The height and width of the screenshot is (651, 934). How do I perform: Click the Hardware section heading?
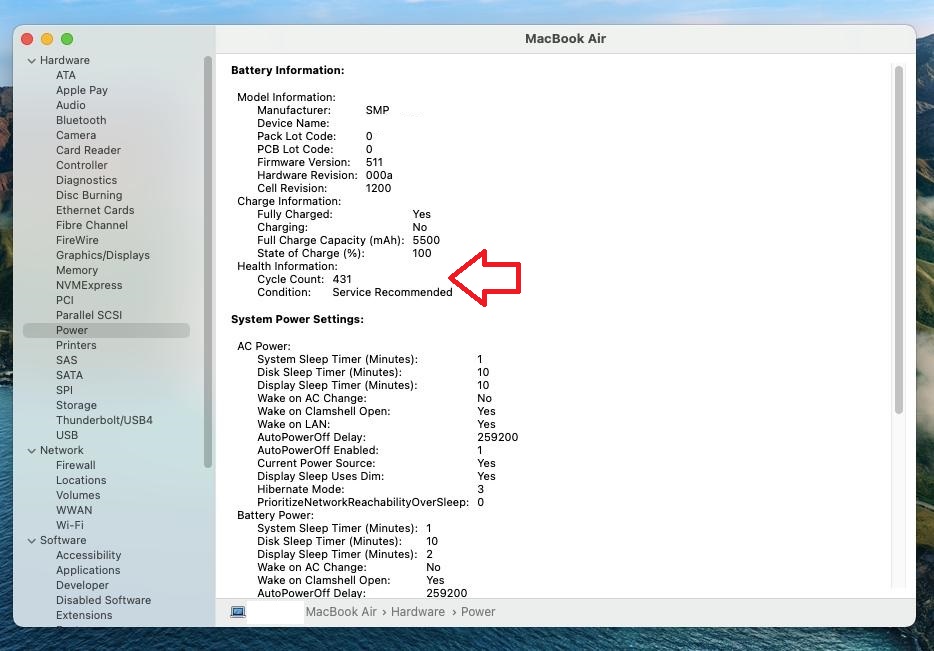(x=64, y=60)
